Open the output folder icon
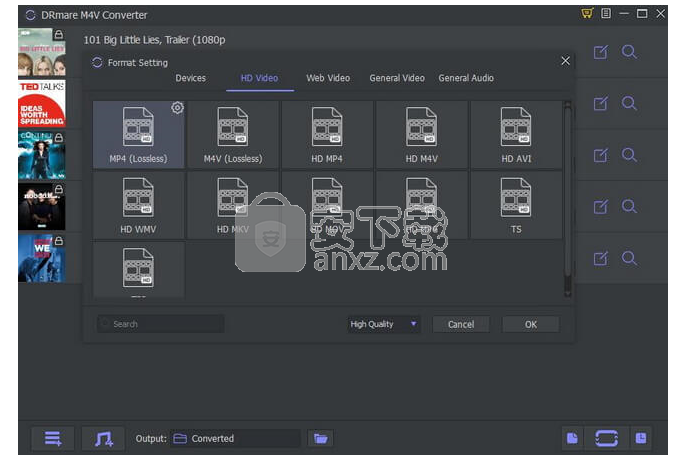 [321, 439]
